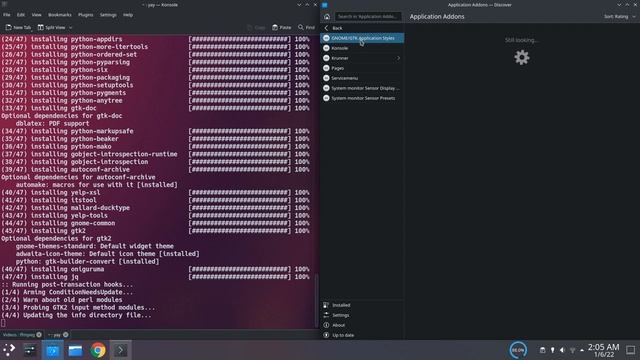The width and height of the screenshot is (640, 360).
Task: Open the clipboard tray icon
Action: coord(542,350)
